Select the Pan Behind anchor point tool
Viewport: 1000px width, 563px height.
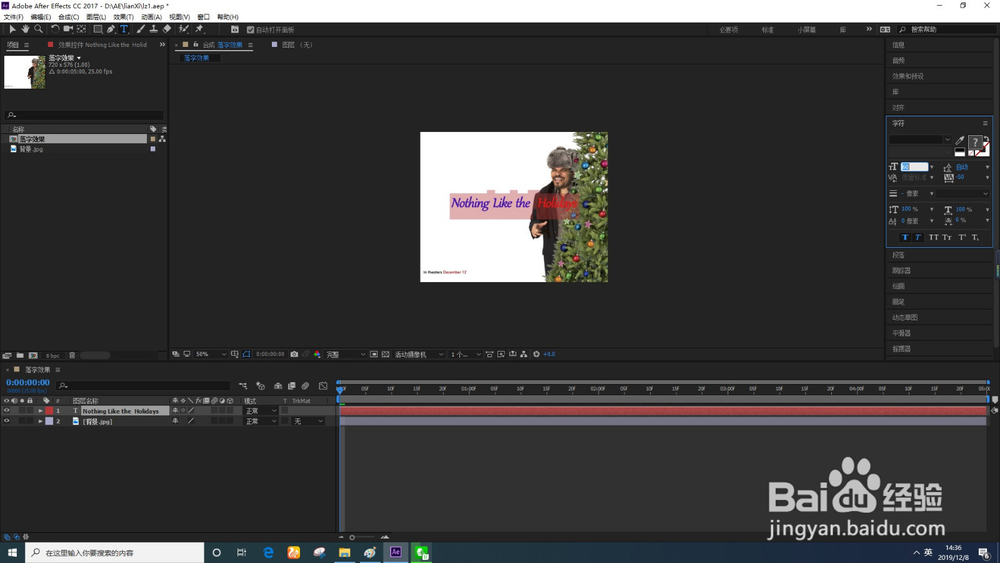pyautogui.click(x=82, y=29)
